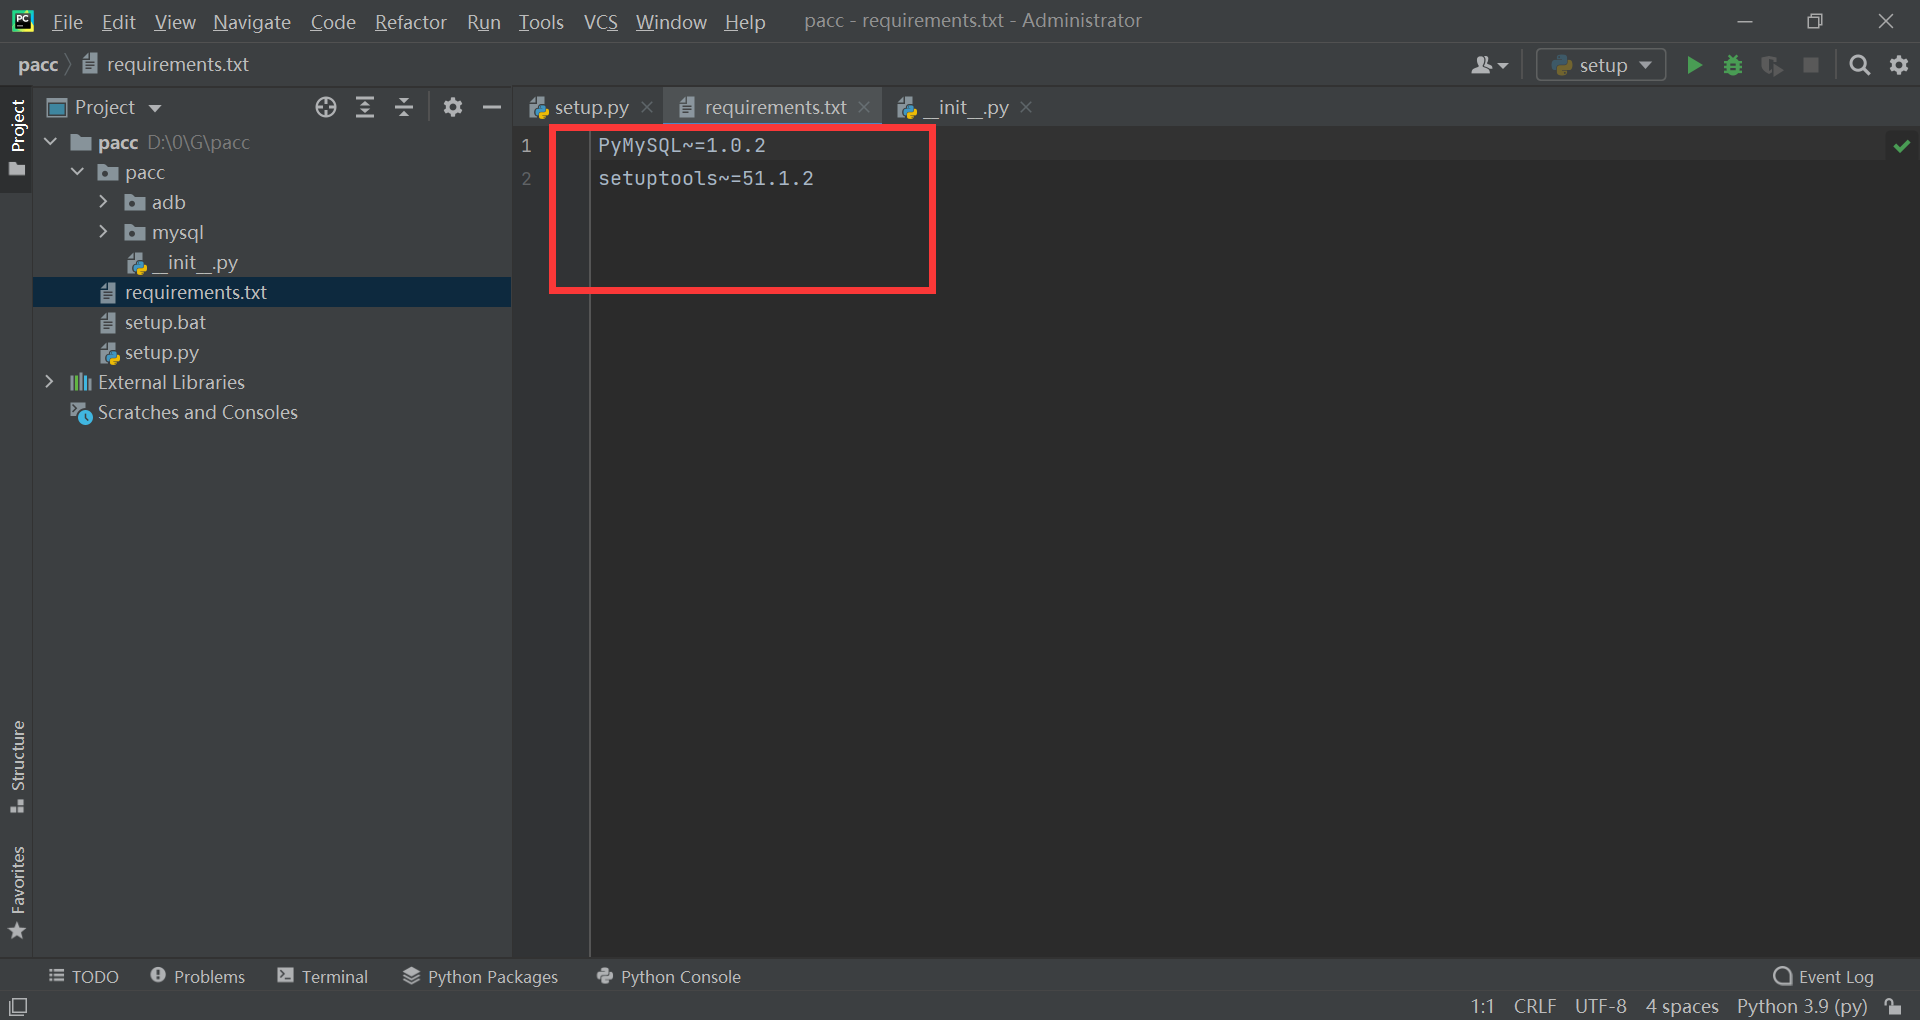Toggle the Favorites side panel
The height and width of the screenshot is (1020, 1920).
point(17,890)
